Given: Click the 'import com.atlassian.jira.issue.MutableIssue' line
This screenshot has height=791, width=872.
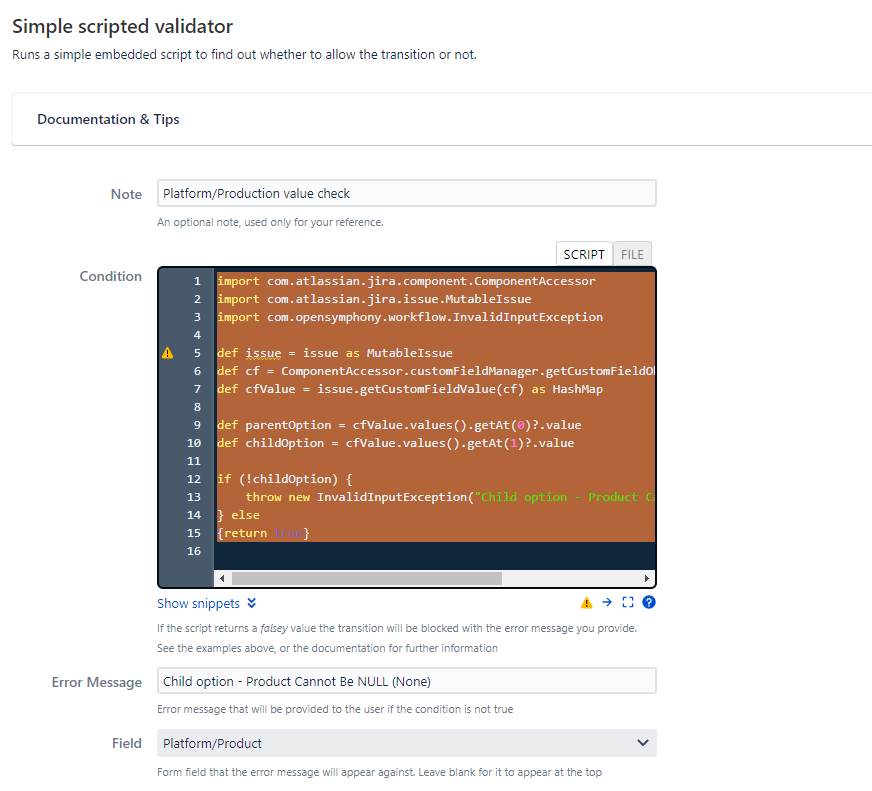Looking at the screenshot, I should click(x=374, y=299).
